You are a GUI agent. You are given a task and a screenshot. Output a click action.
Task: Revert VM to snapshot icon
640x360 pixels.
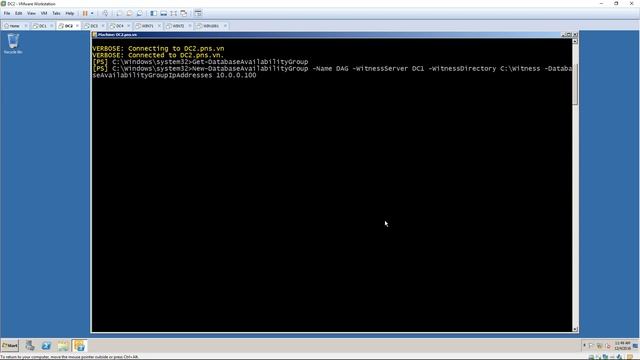(x=129, y=13)
